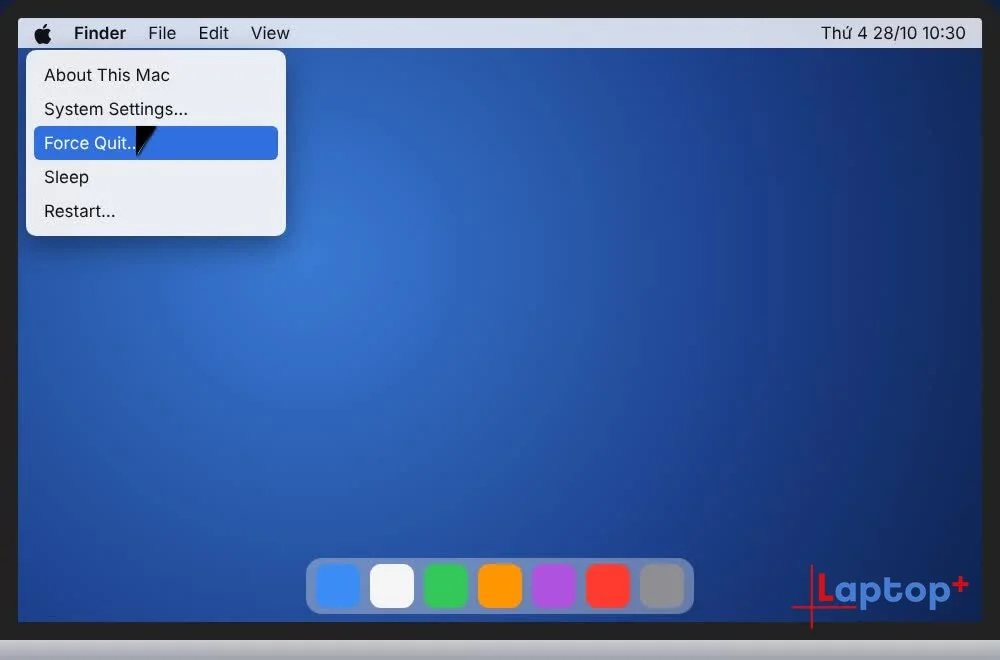The height and width of the screenshot is (660, 1000).
Task: Open the Edit menu
Action: click(213, 33)
